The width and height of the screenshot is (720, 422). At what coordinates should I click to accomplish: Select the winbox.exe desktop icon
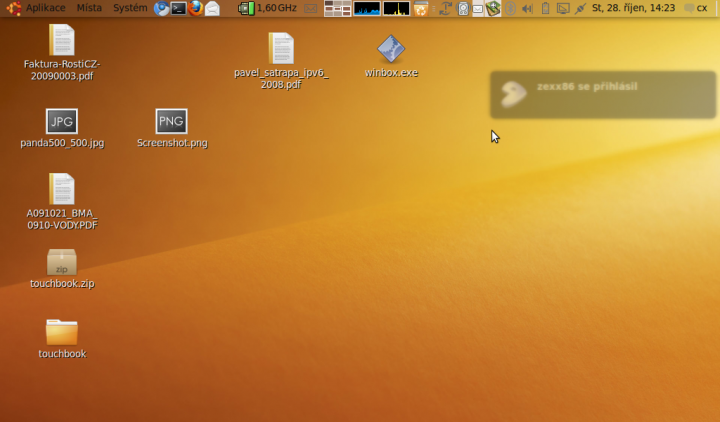[391, 55]
